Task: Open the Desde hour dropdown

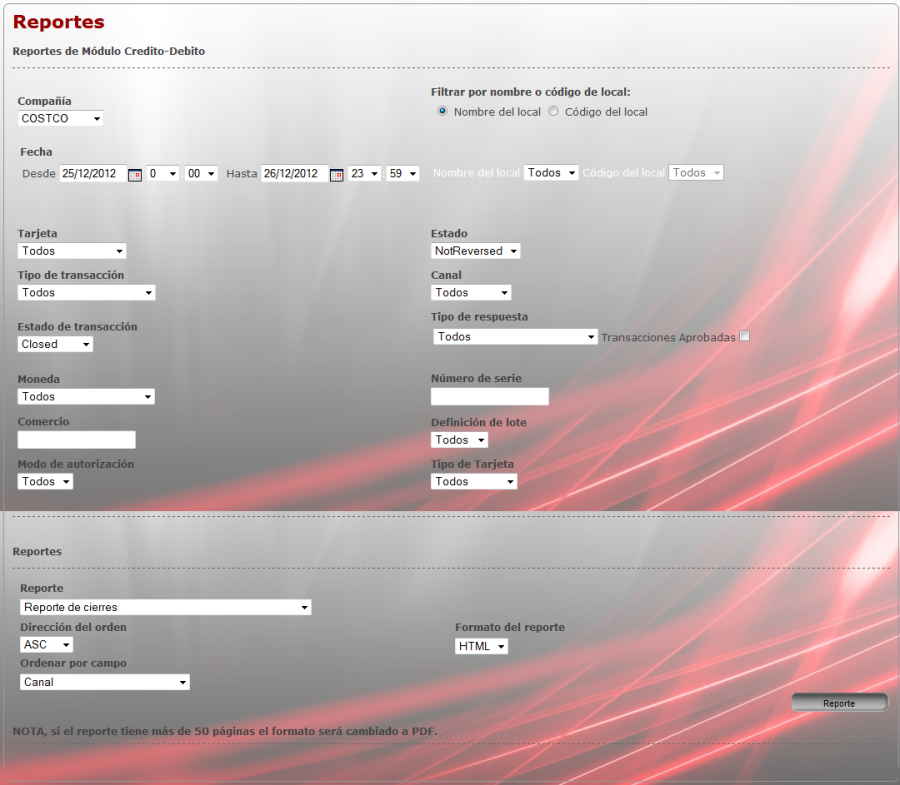Action: tap(163, 173)
